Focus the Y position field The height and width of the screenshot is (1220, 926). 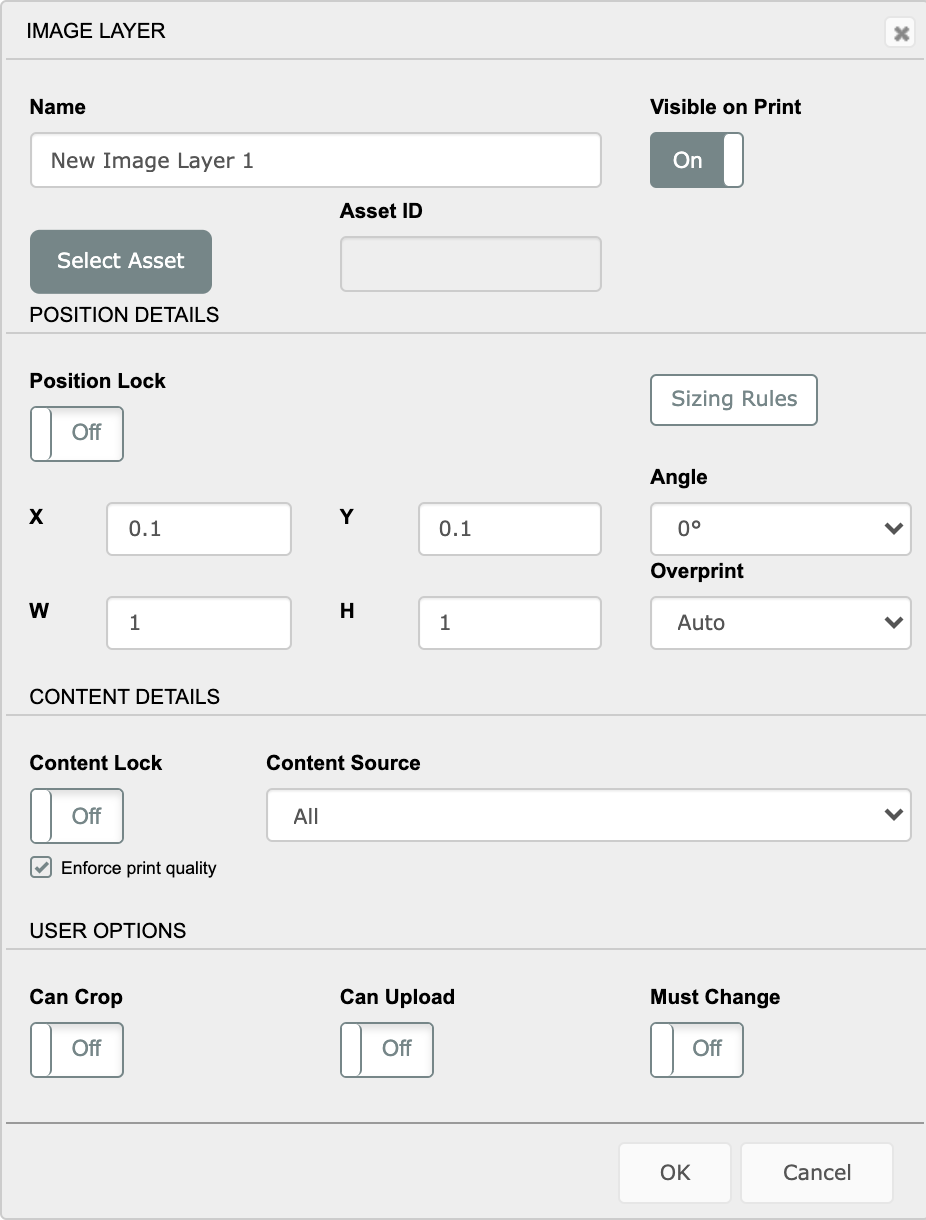(509, 529)
